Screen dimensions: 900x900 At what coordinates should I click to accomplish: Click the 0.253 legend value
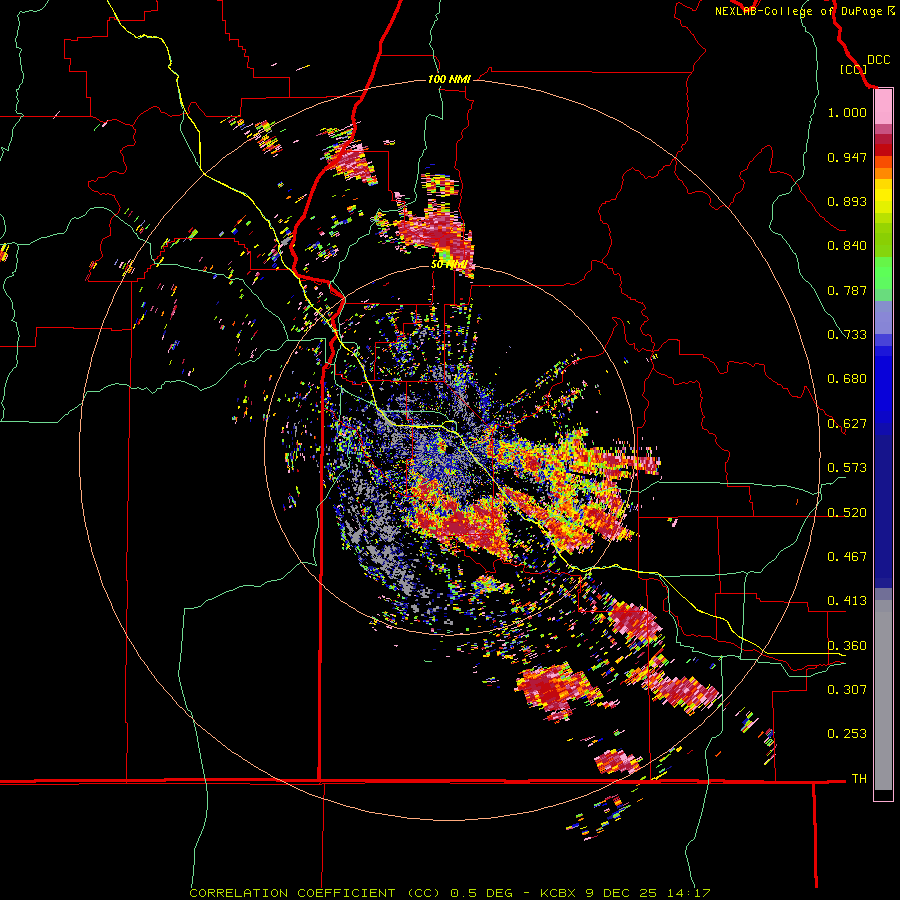point(847,734)
